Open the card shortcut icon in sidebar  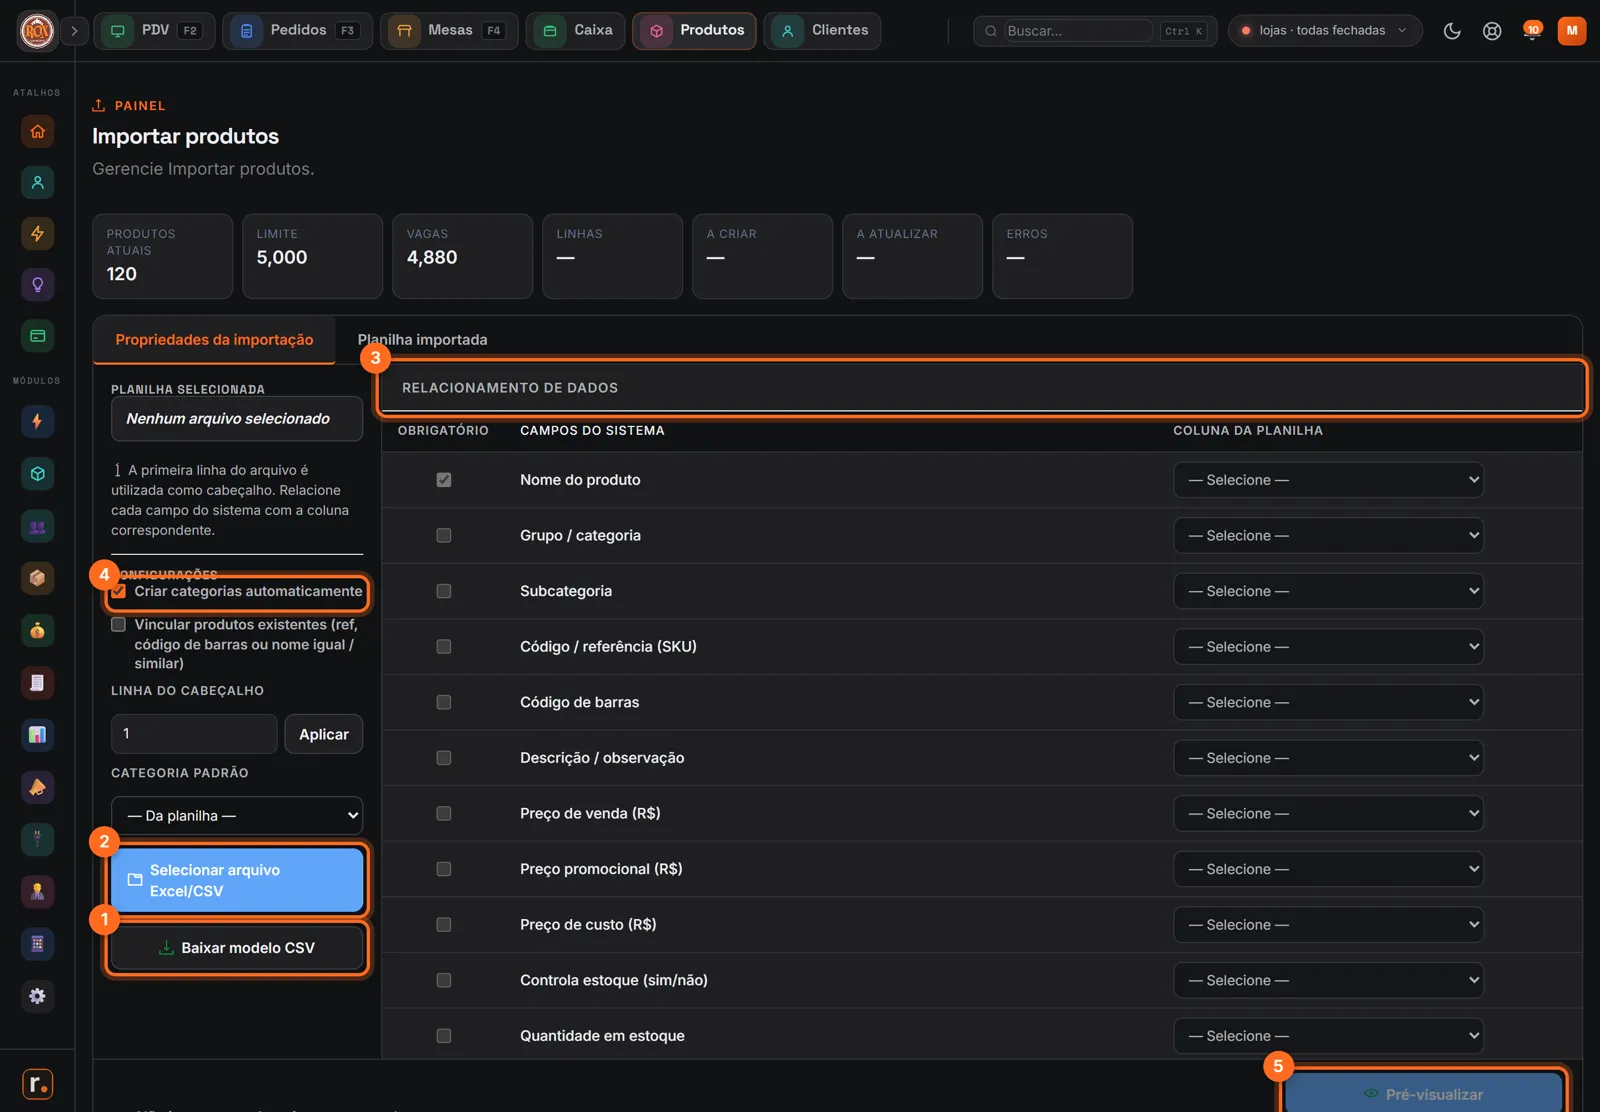pyautogui.click(x=37, y=336)
